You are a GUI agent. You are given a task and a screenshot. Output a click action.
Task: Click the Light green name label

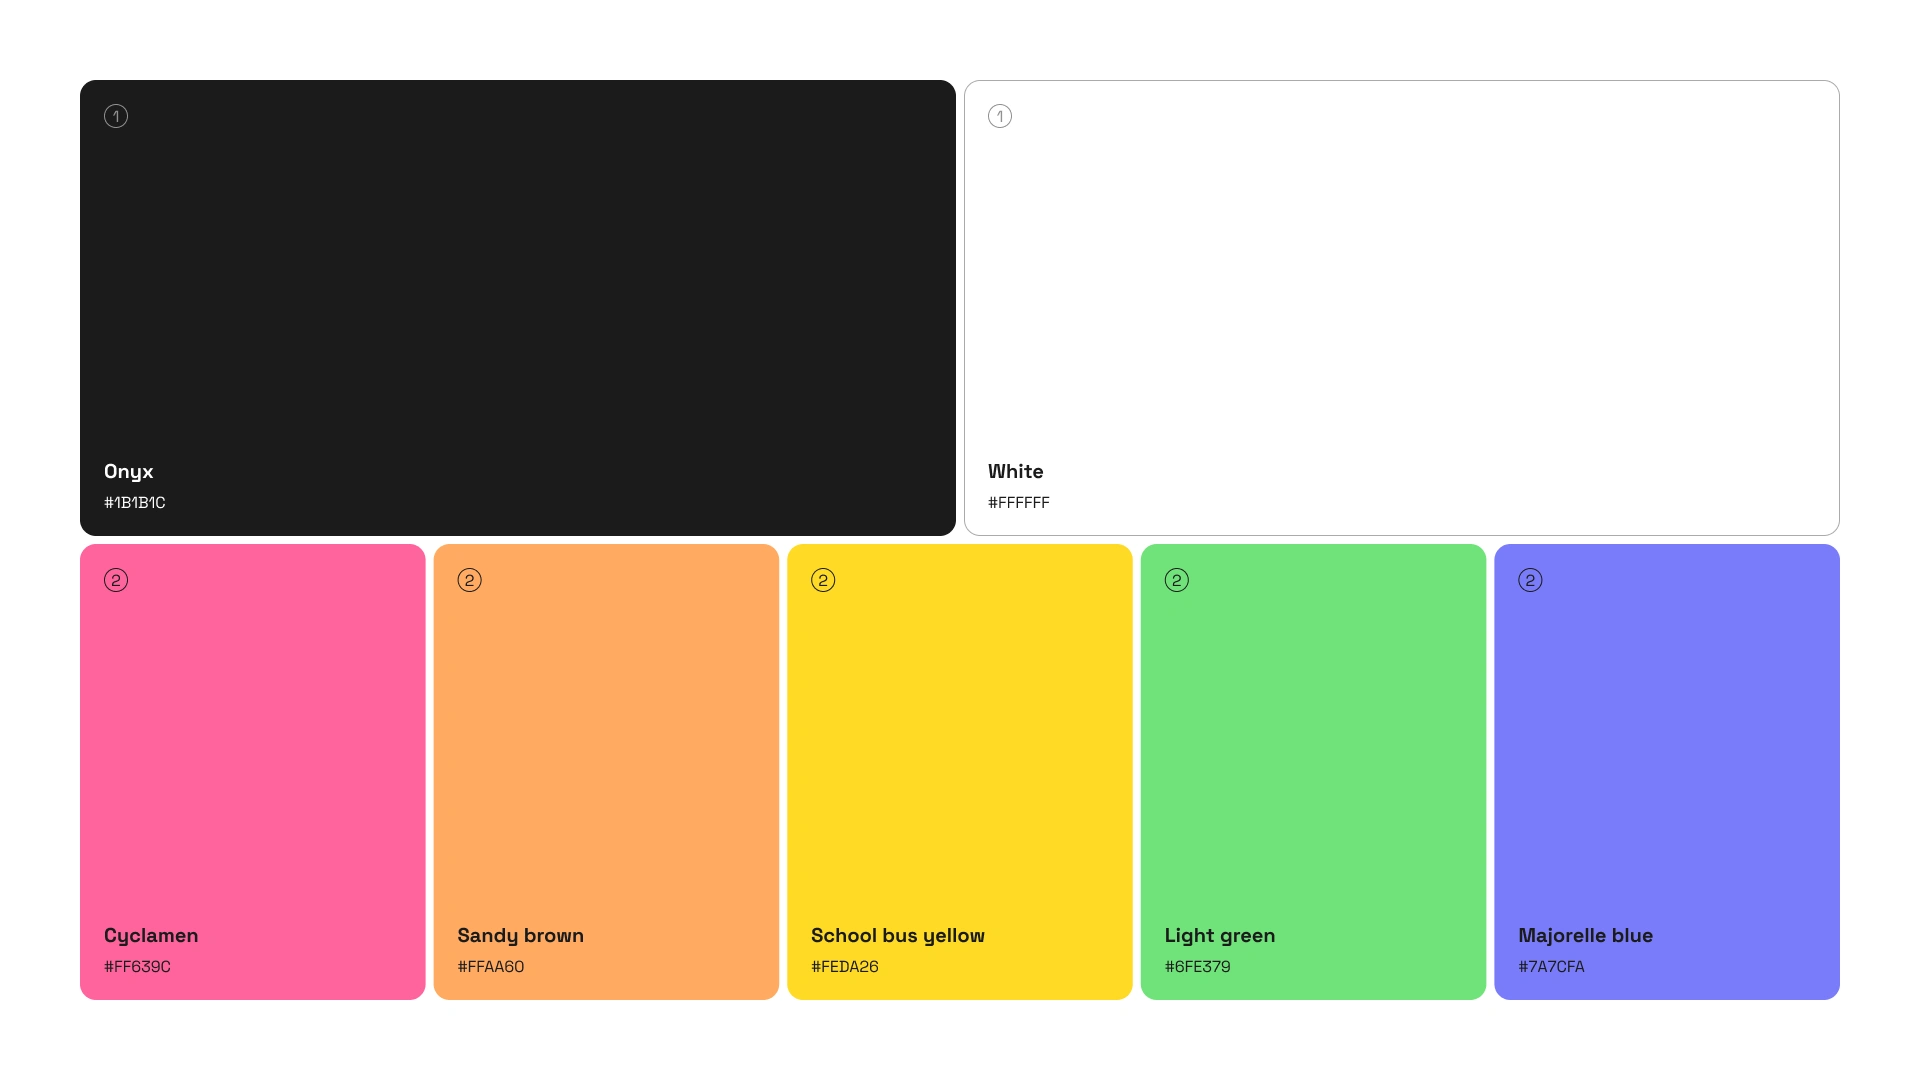(x=1220, y=935)
